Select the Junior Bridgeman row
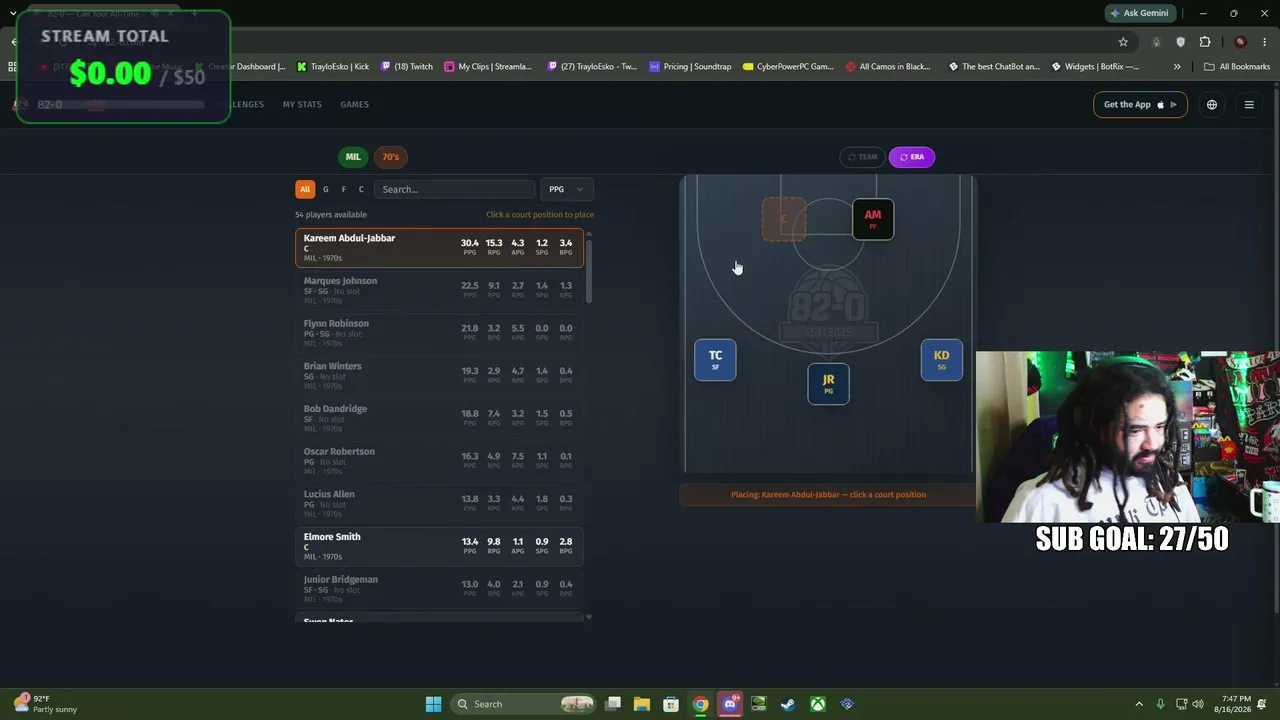Viewport: 1280px width, 720px height. click(439, 589)
